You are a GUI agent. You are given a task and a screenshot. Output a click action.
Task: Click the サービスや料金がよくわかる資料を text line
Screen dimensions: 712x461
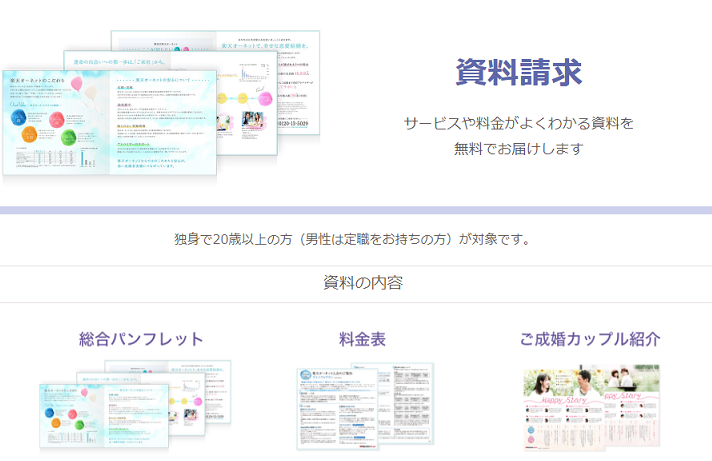pyautogui.click(x=518, y=123)
